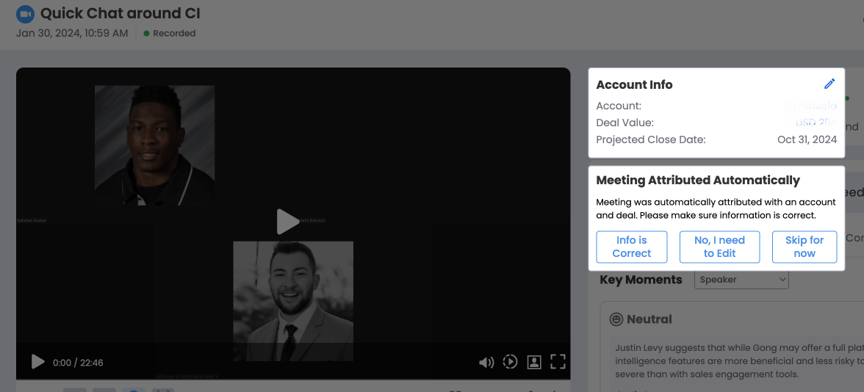Click the small play button in video controls
Image resolution: width=864 pixels, height=392 pixels.
37,362
